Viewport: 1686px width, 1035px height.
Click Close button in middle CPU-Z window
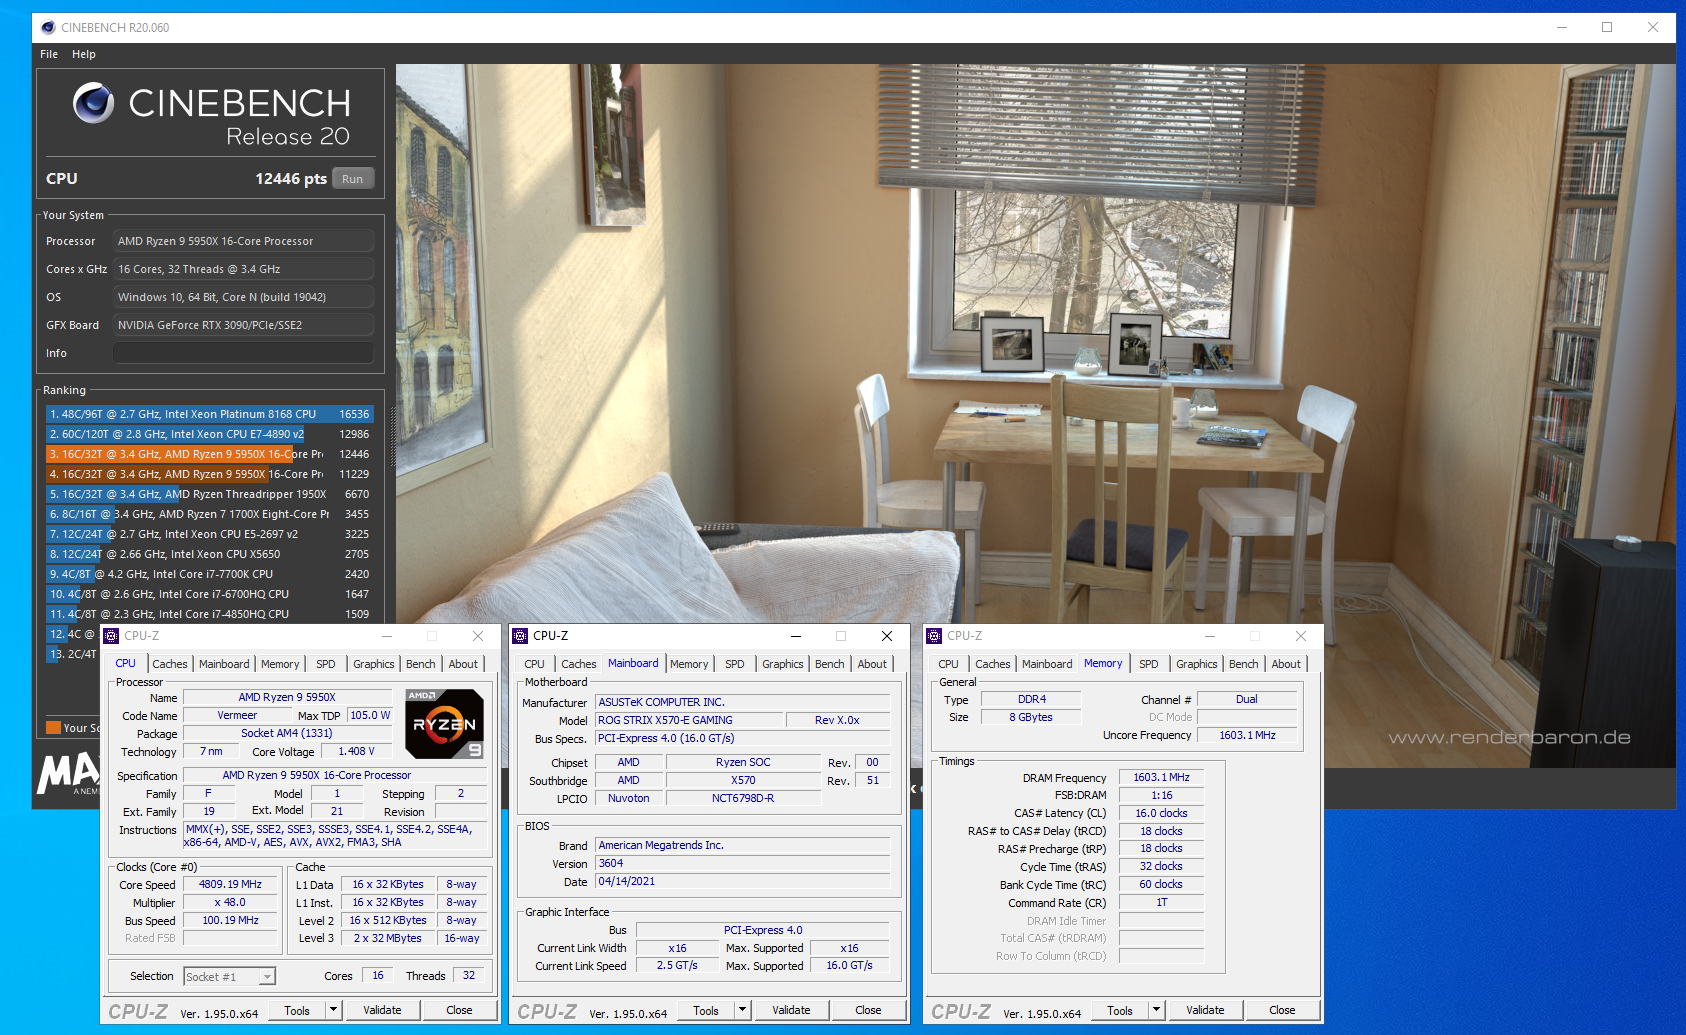pos(868,1010)
